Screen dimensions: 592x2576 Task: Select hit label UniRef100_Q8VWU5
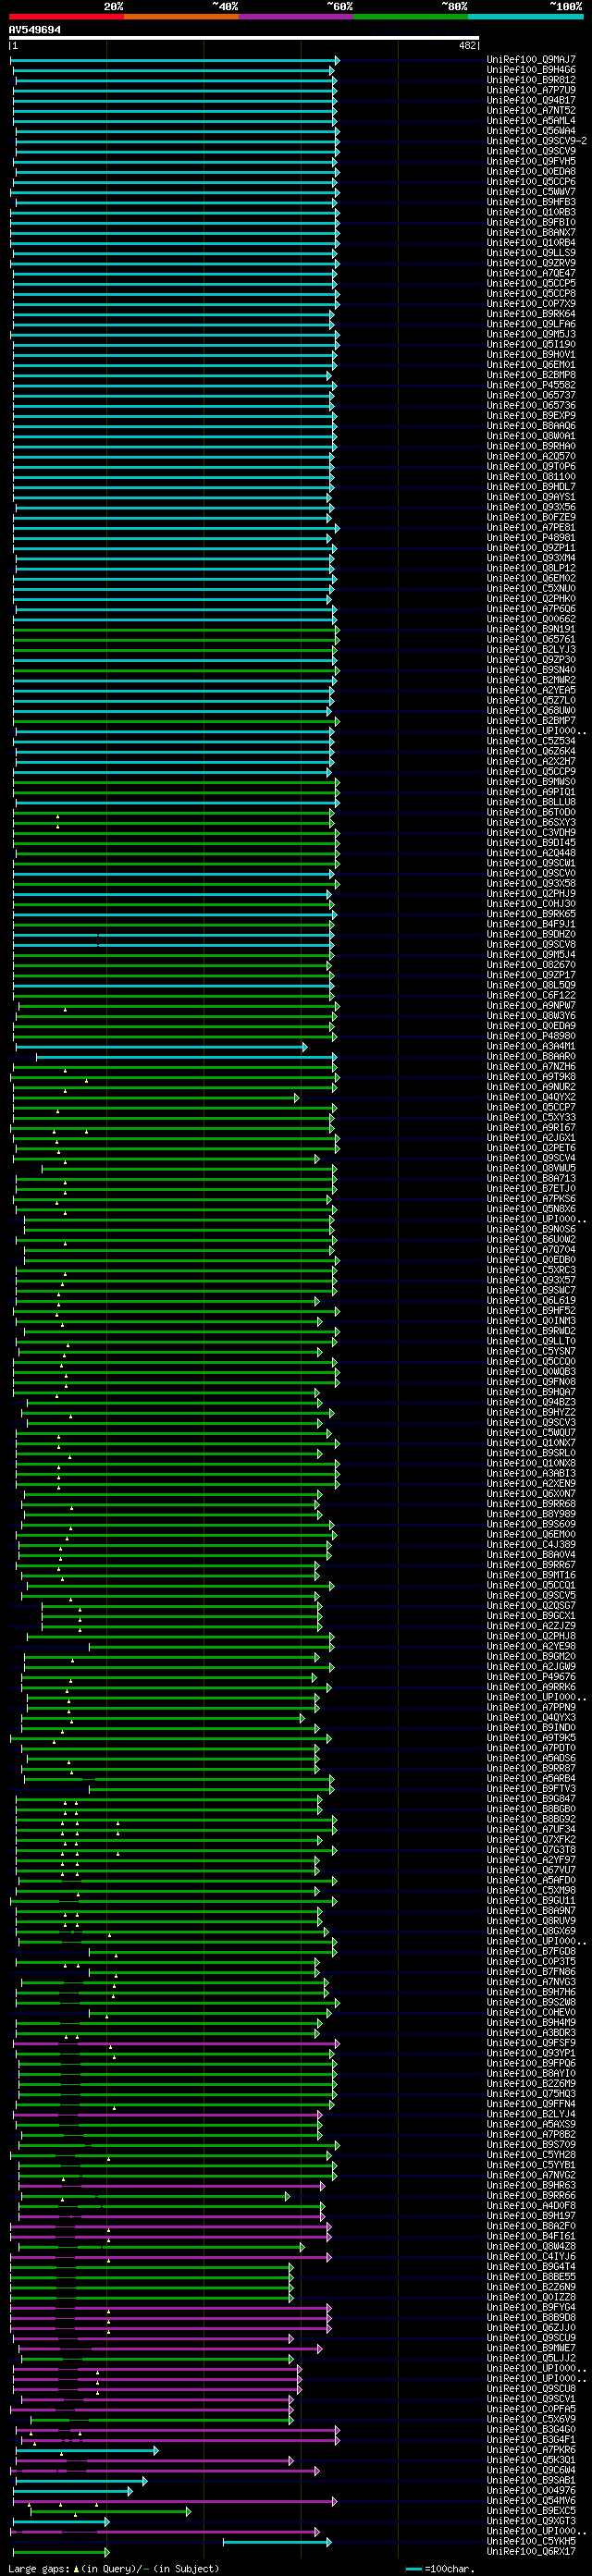tap(531, 1169)
